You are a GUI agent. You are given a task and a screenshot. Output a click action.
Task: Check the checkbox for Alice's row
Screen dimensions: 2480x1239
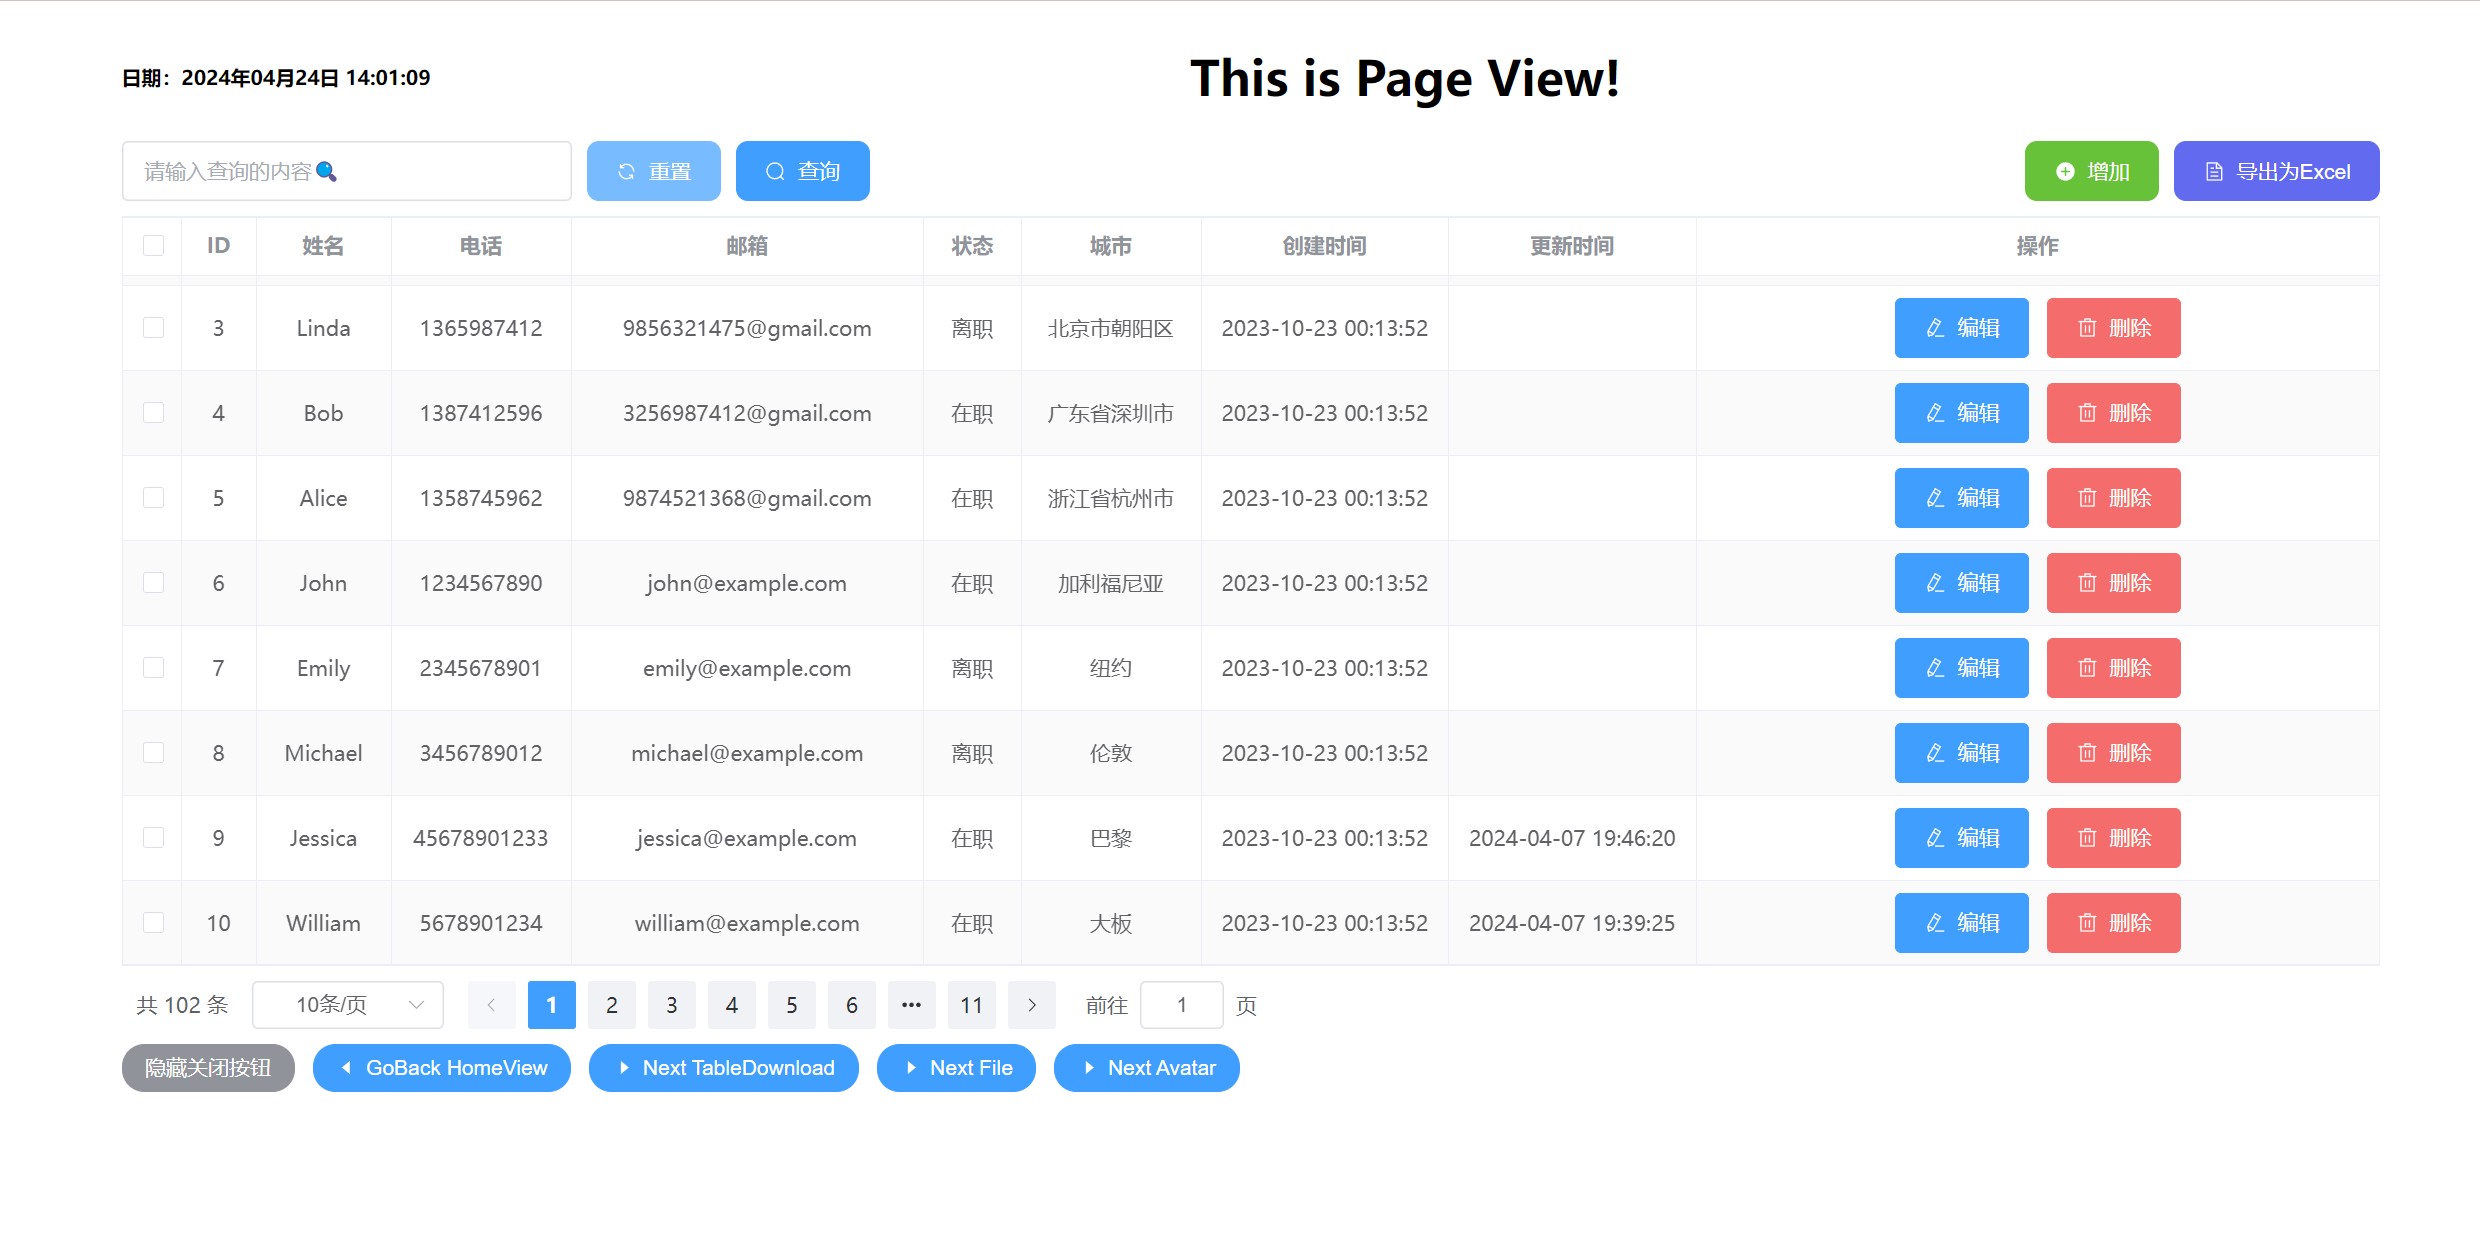tap(153, 498)
